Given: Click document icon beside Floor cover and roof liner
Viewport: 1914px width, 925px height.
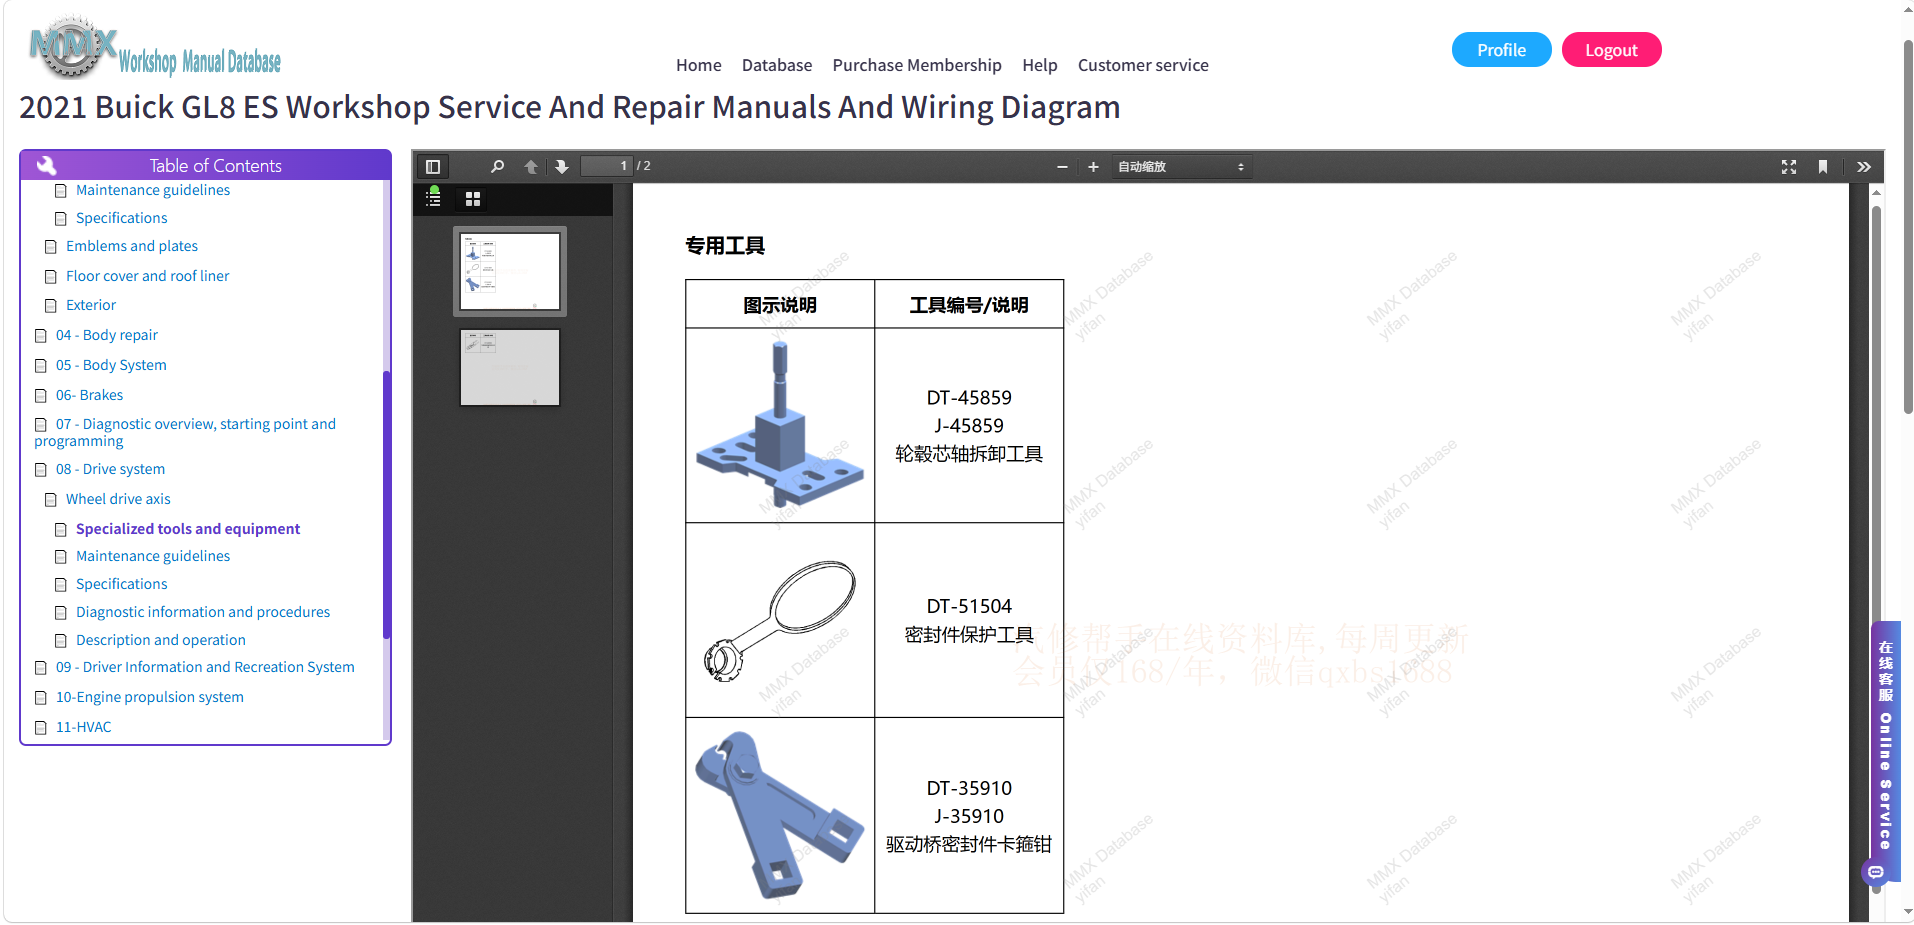Looking at the screenshot, I should tap(51, 277).
